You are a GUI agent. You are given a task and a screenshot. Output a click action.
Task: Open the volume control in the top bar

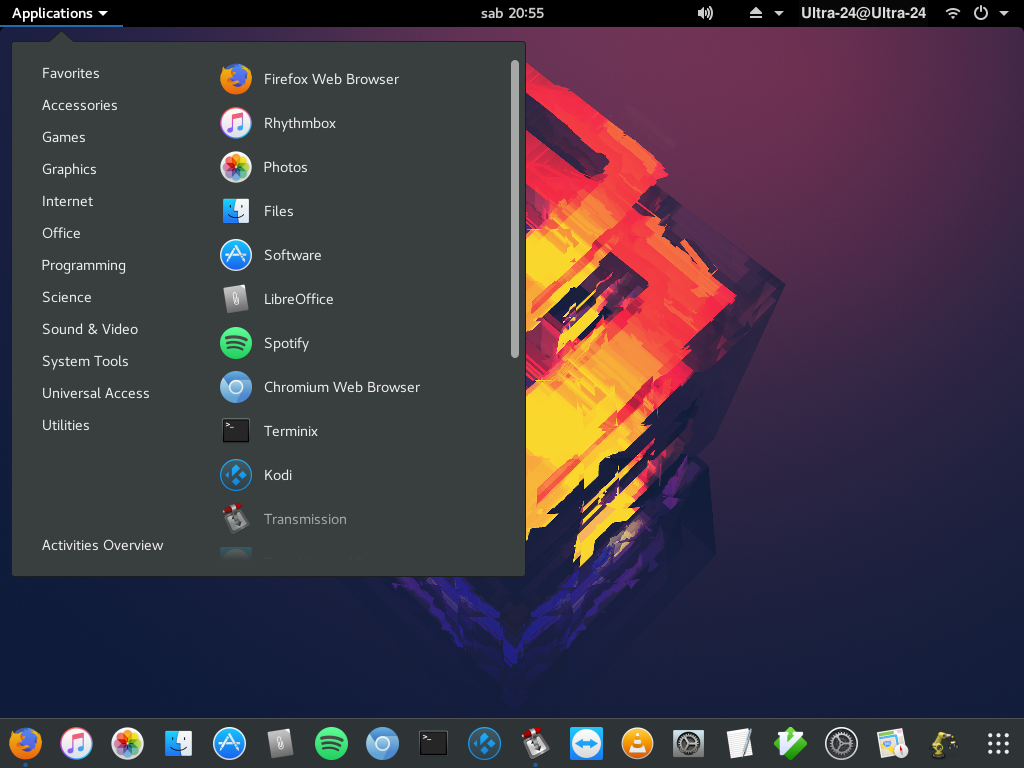pos(705,13)
